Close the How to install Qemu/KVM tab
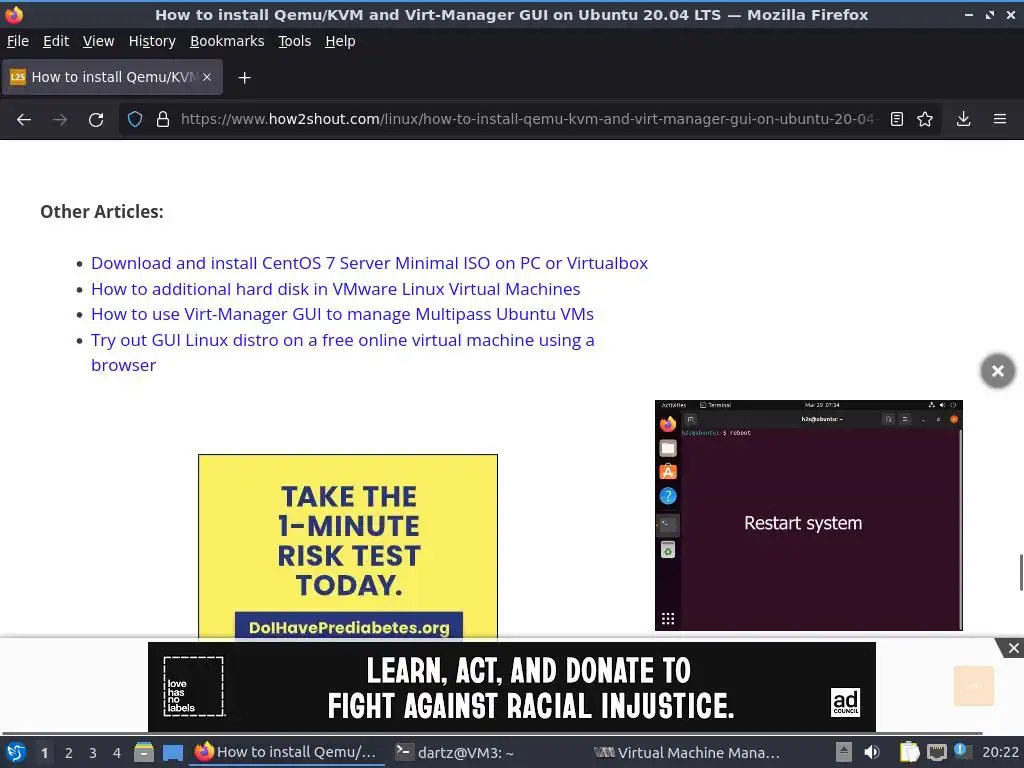The width and height of the screenshot is (1024, 768). pos(207,77)
